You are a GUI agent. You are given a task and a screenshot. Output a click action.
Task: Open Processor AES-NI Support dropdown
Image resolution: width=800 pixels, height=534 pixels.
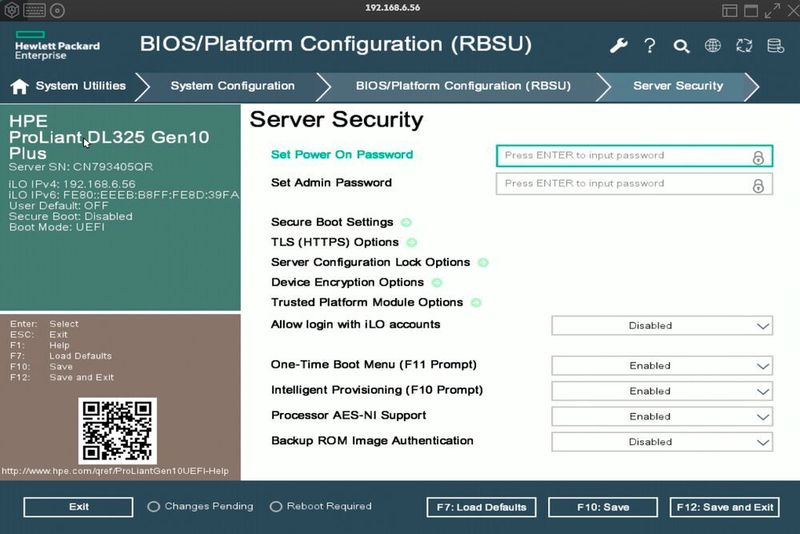[662, 417]
